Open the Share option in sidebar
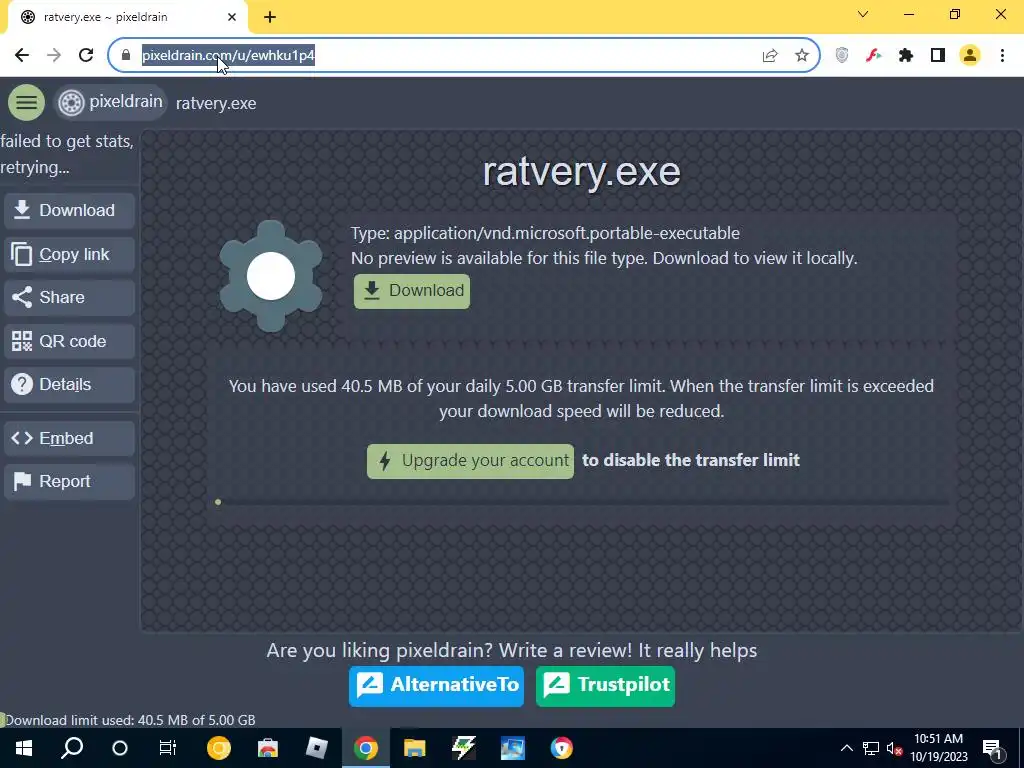This screenshot has width=1024, height=768. tap(69, 297)
